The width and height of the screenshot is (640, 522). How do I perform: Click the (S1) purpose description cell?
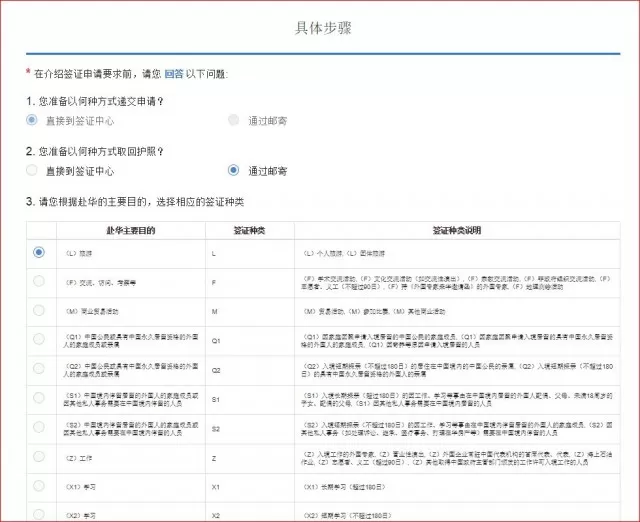[x=131, y=400]
